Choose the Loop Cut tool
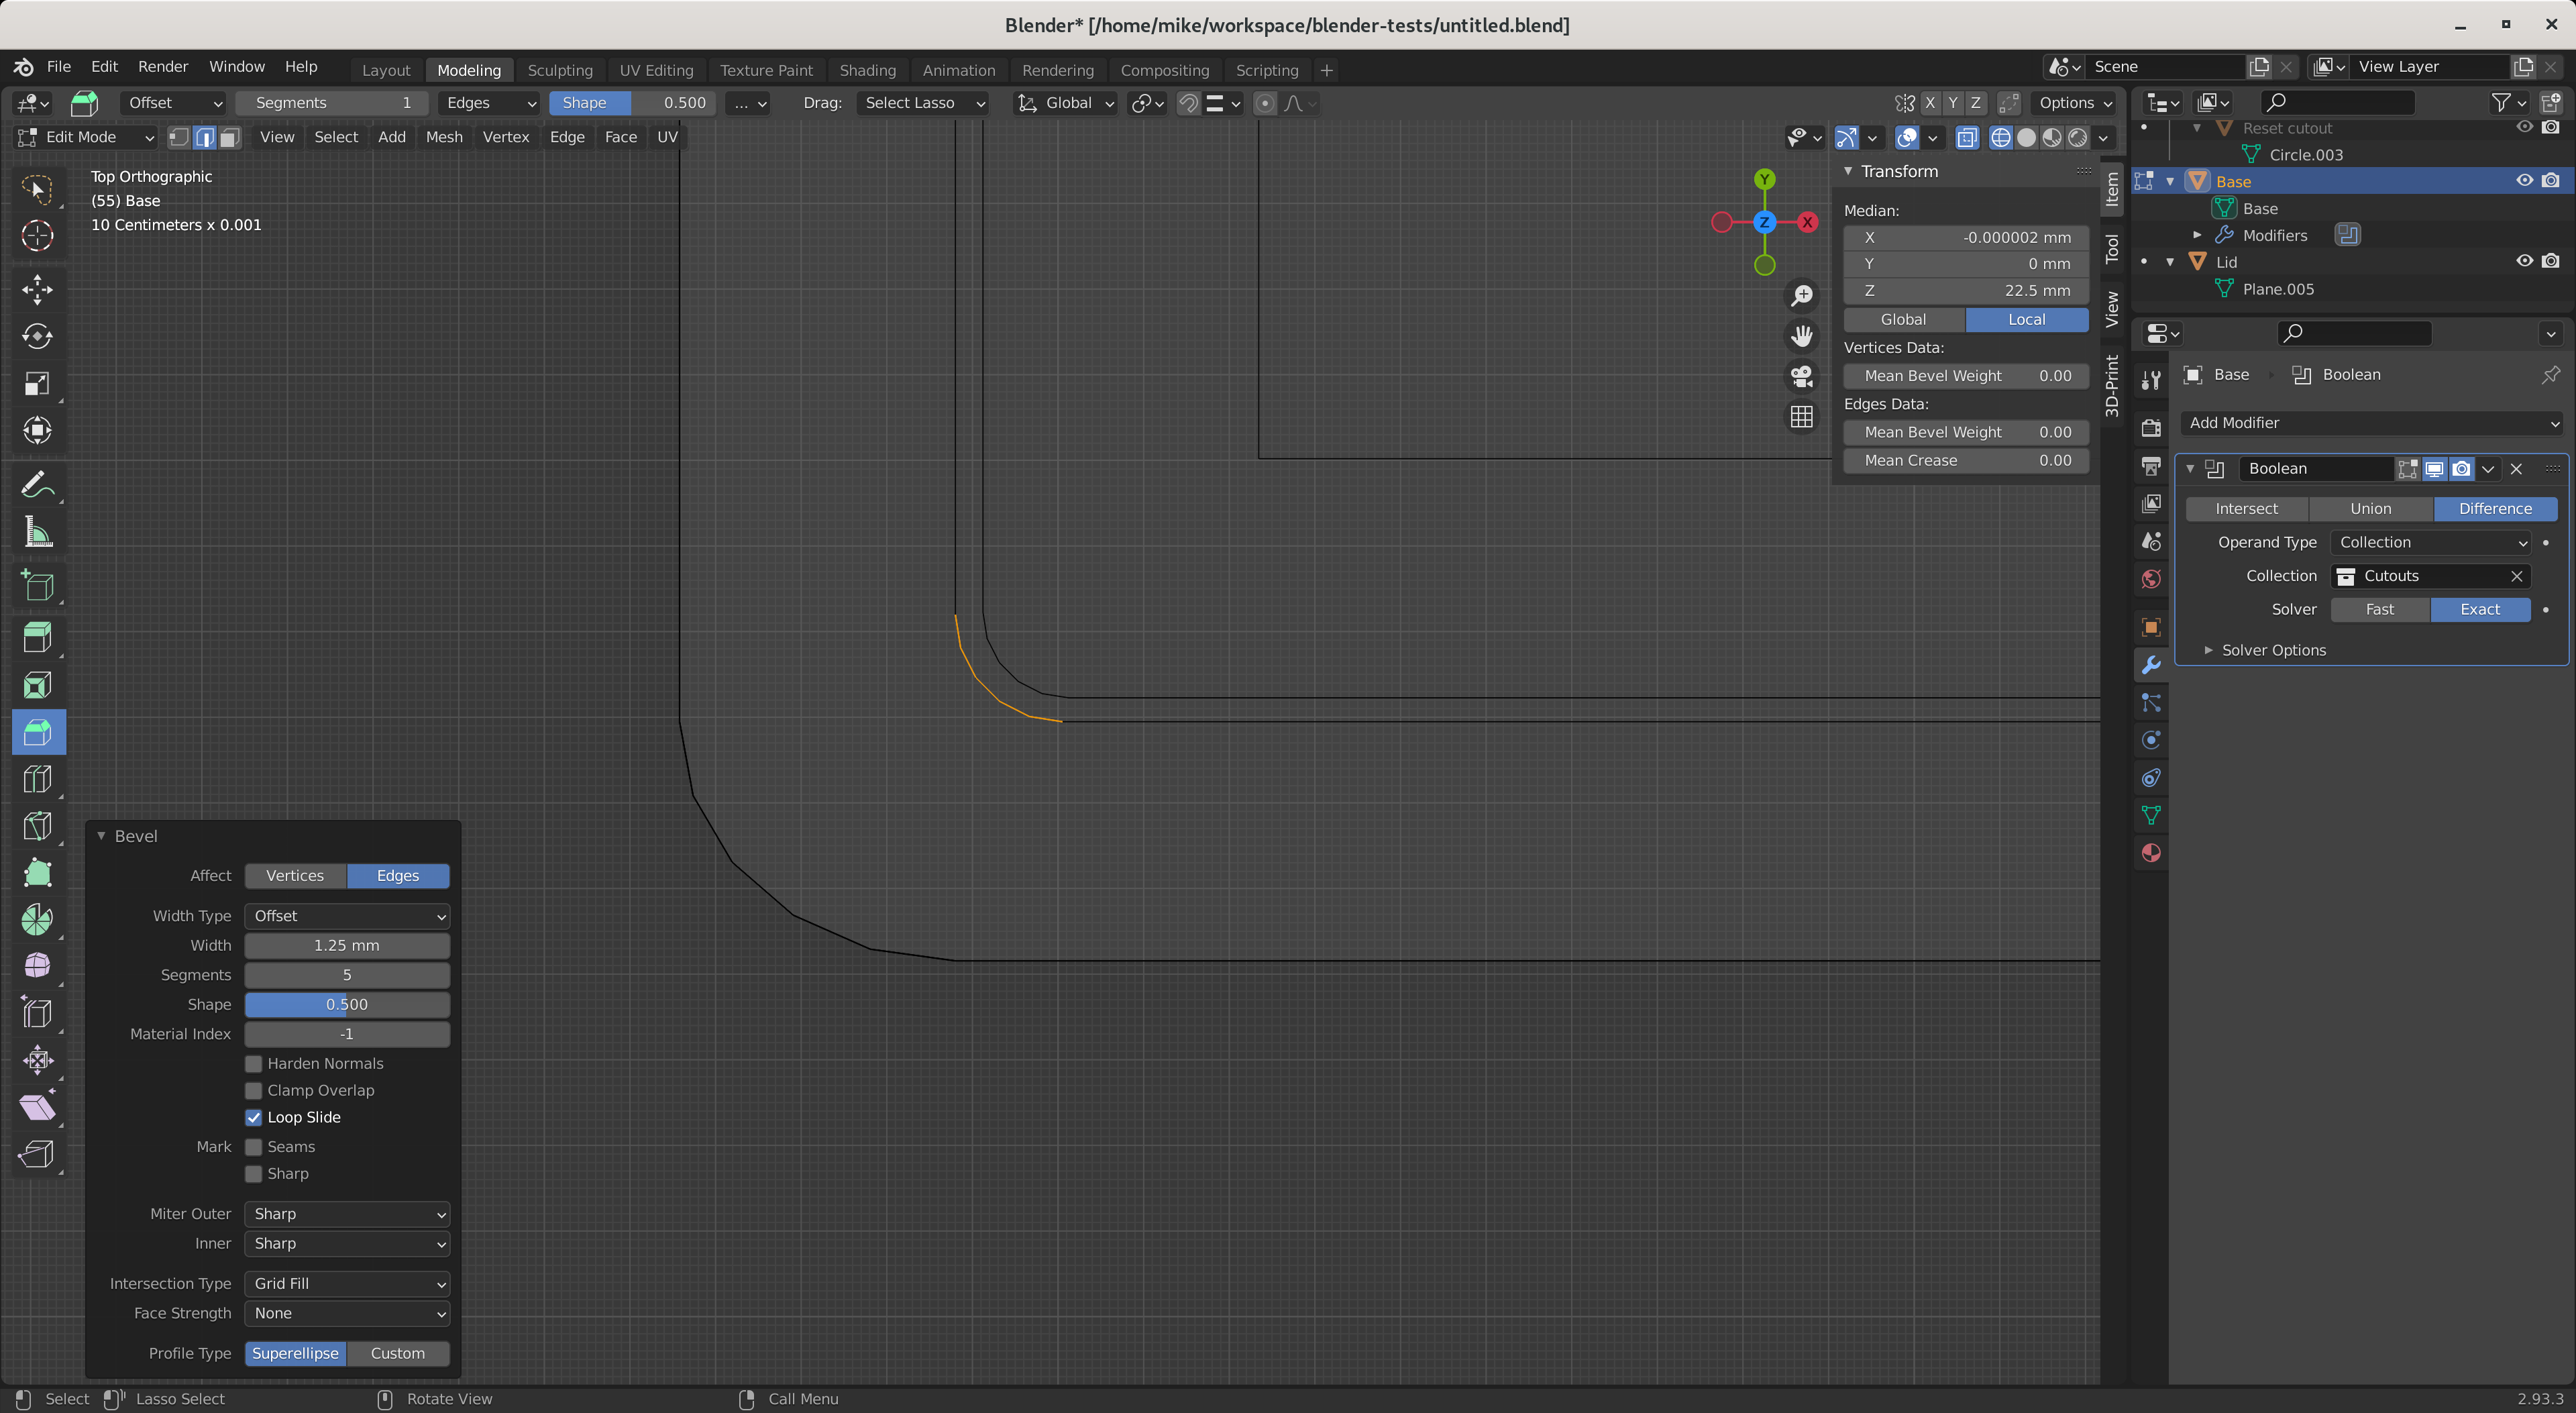This screenshot has width=2576, height=1413. (x=37, y=779)
